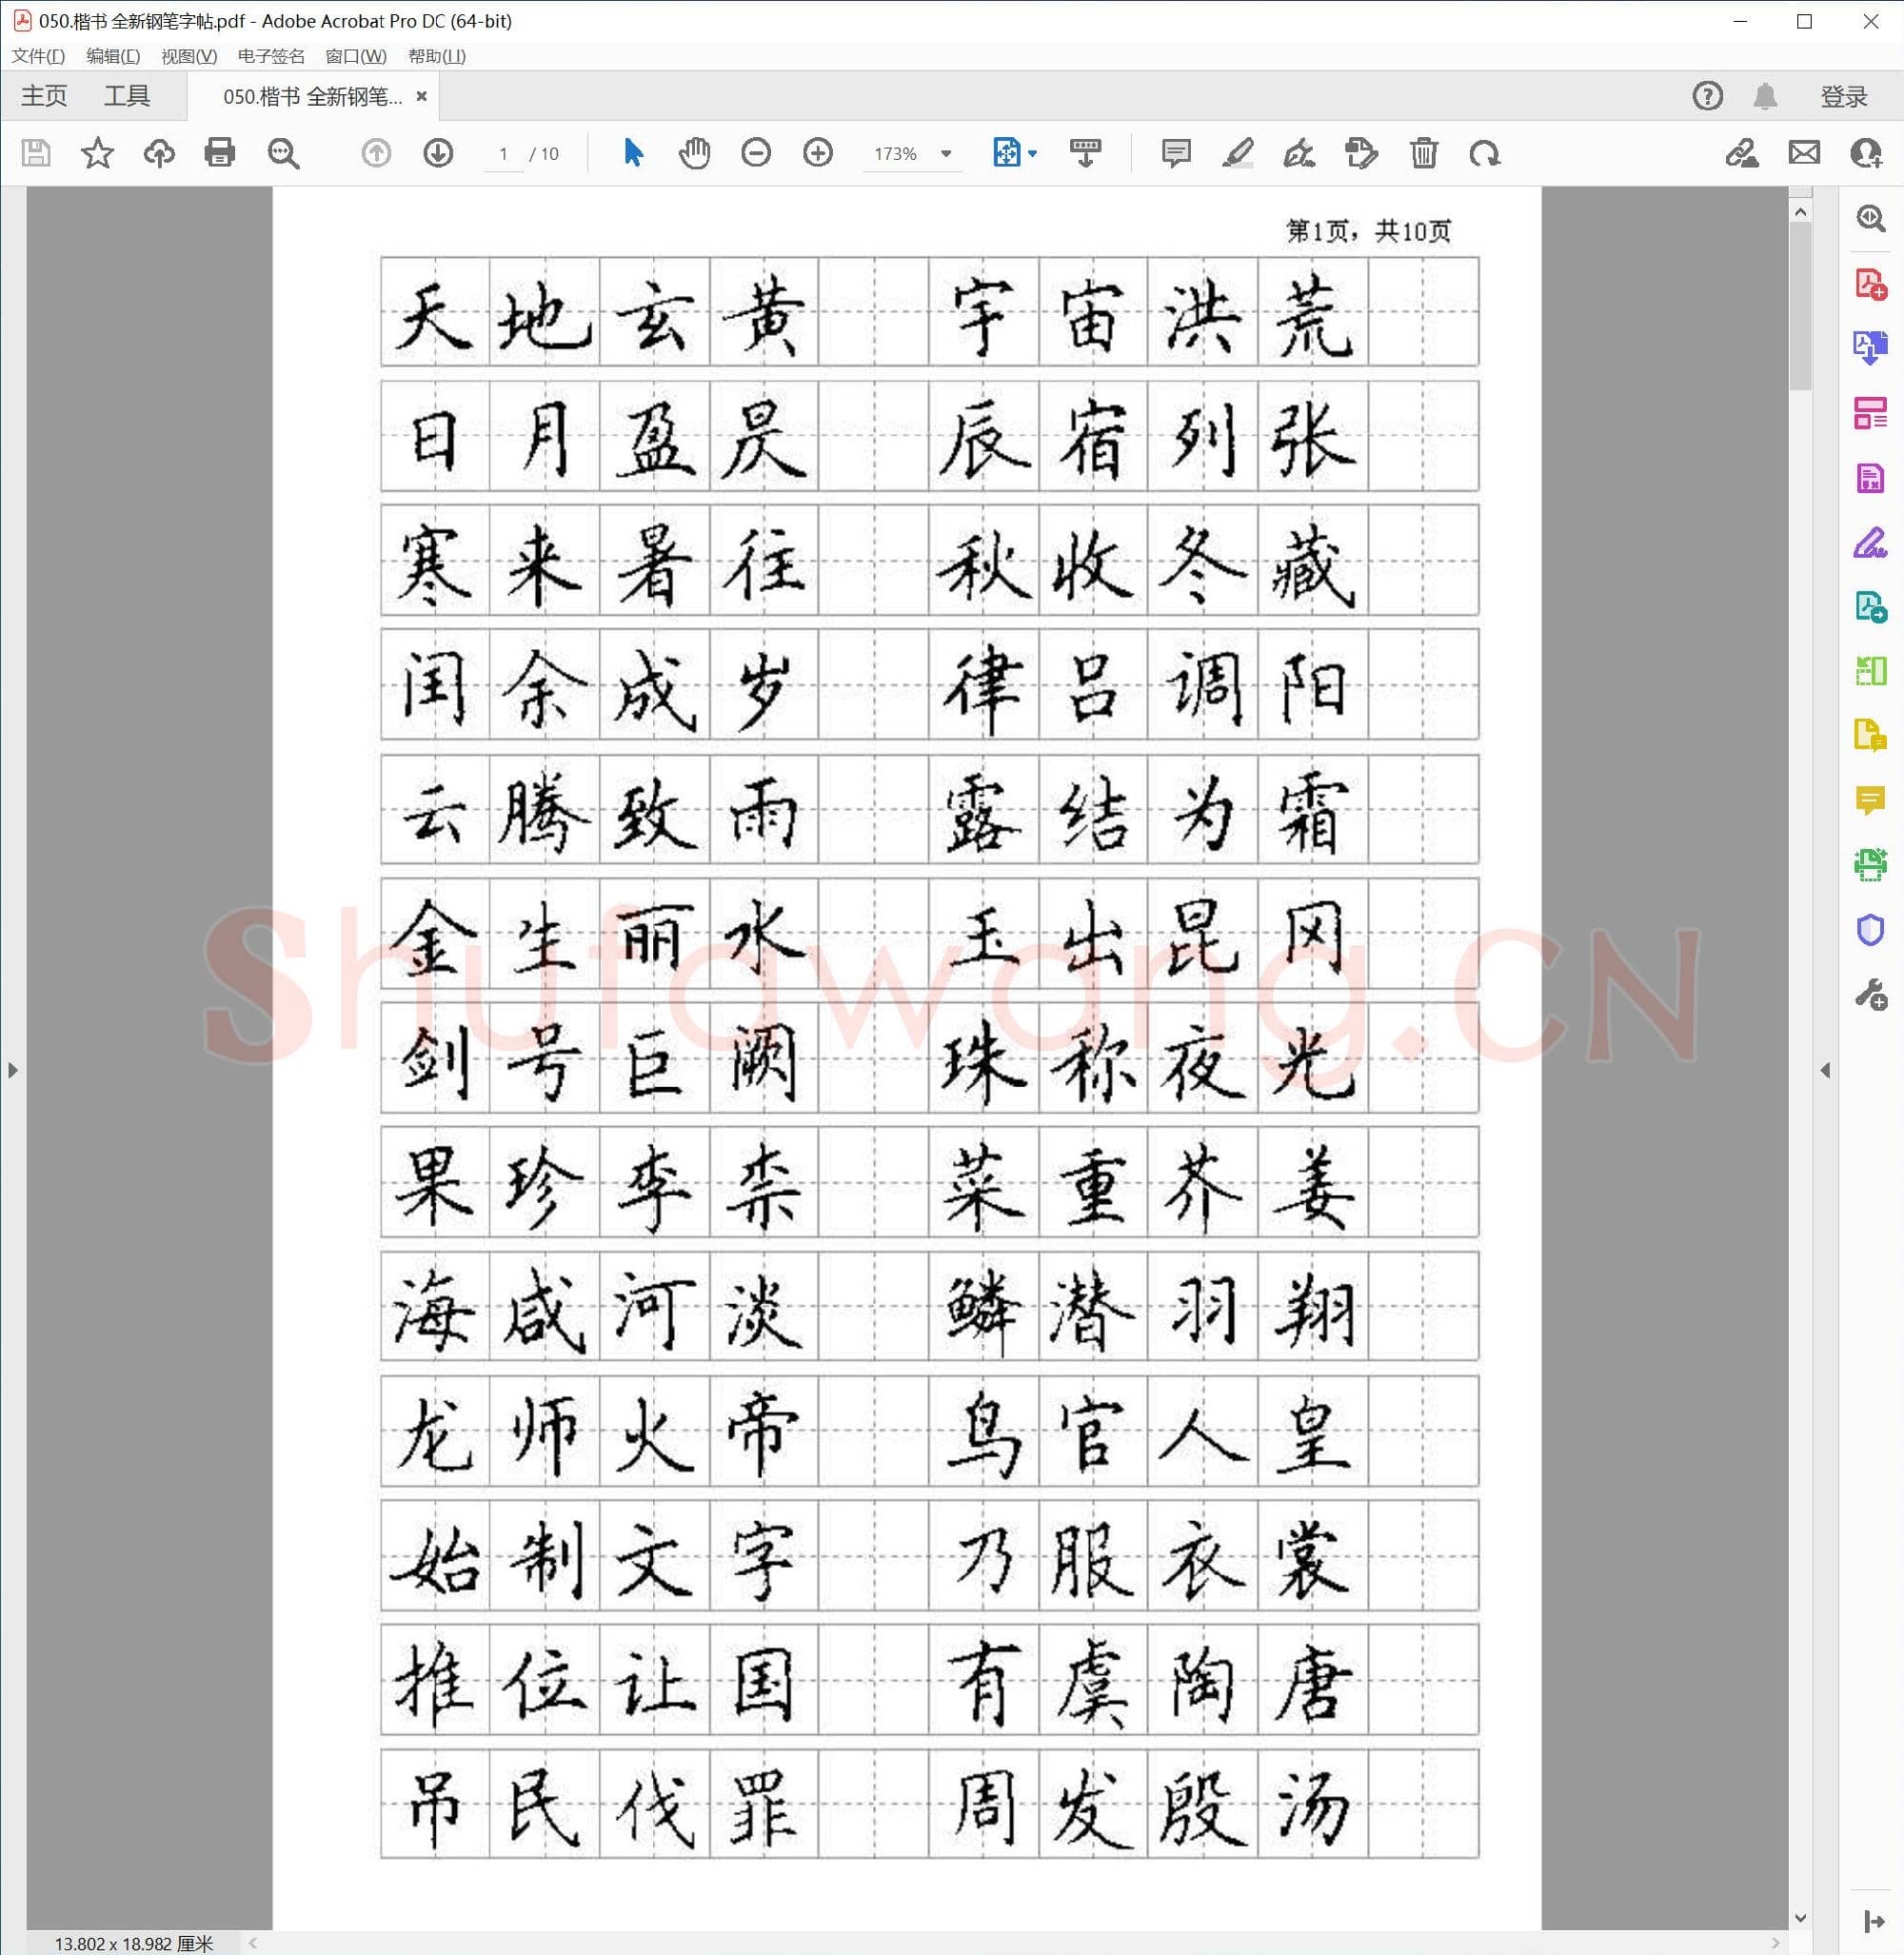Screen dimensions: 1904x1955
Task: Click the page number input field
Action: 502,153
